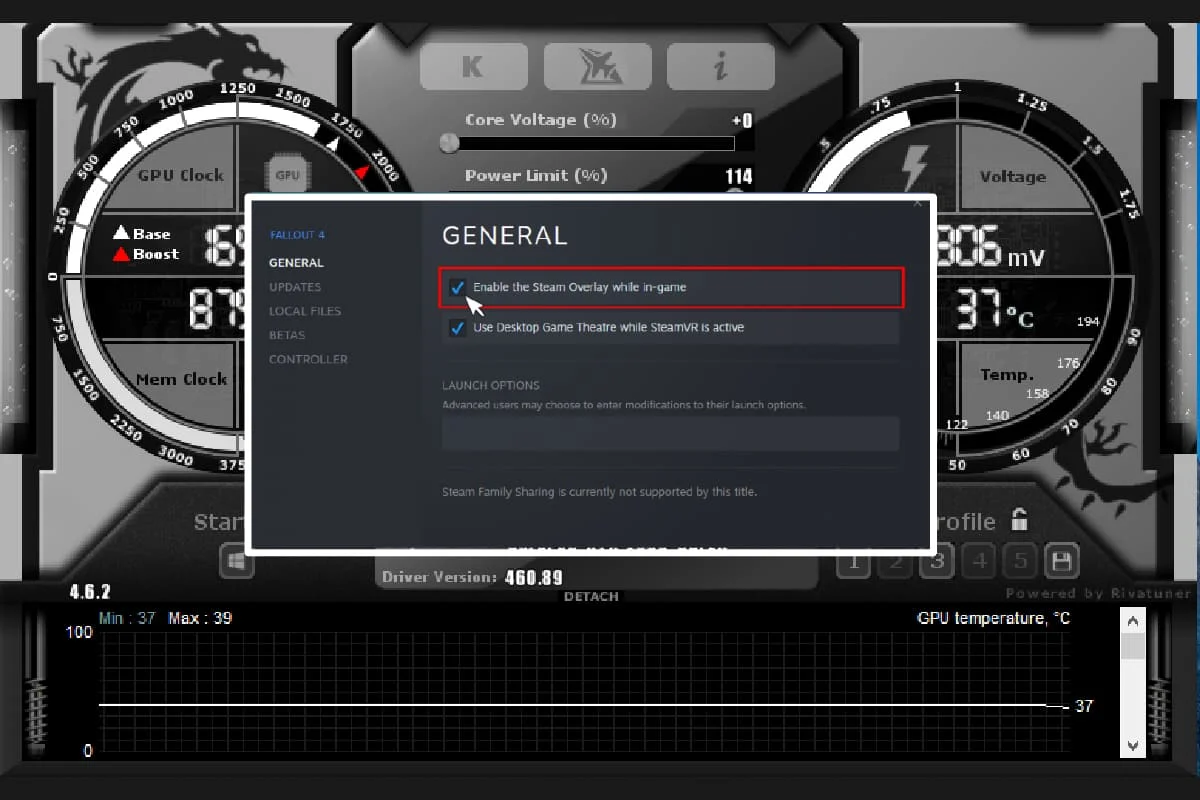This screenshot has width=1200, height=800.
Task: Switch to the LOCAL FILES tab
Action: [305, 311]
